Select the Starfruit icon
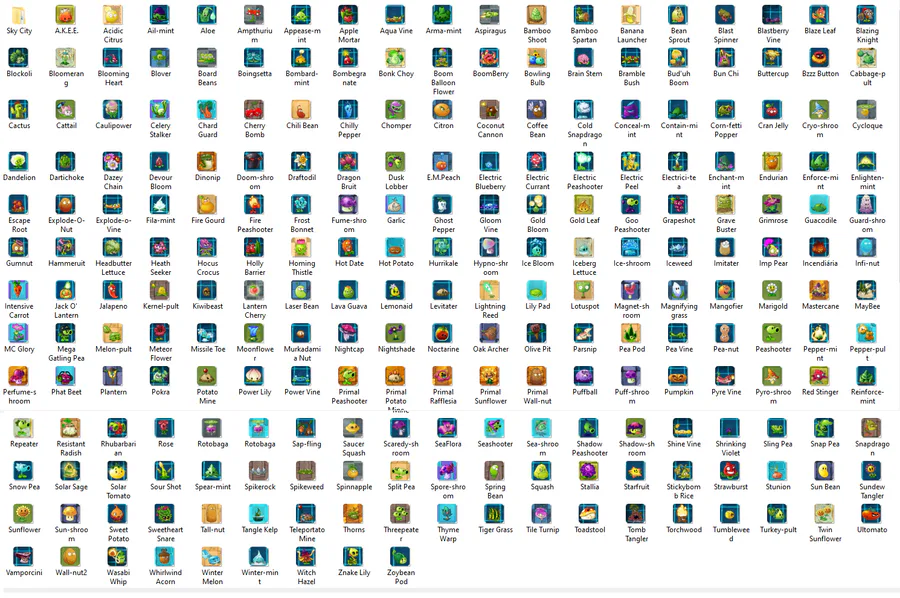This screenshot has width=900, height=598. tap(636, 471)
